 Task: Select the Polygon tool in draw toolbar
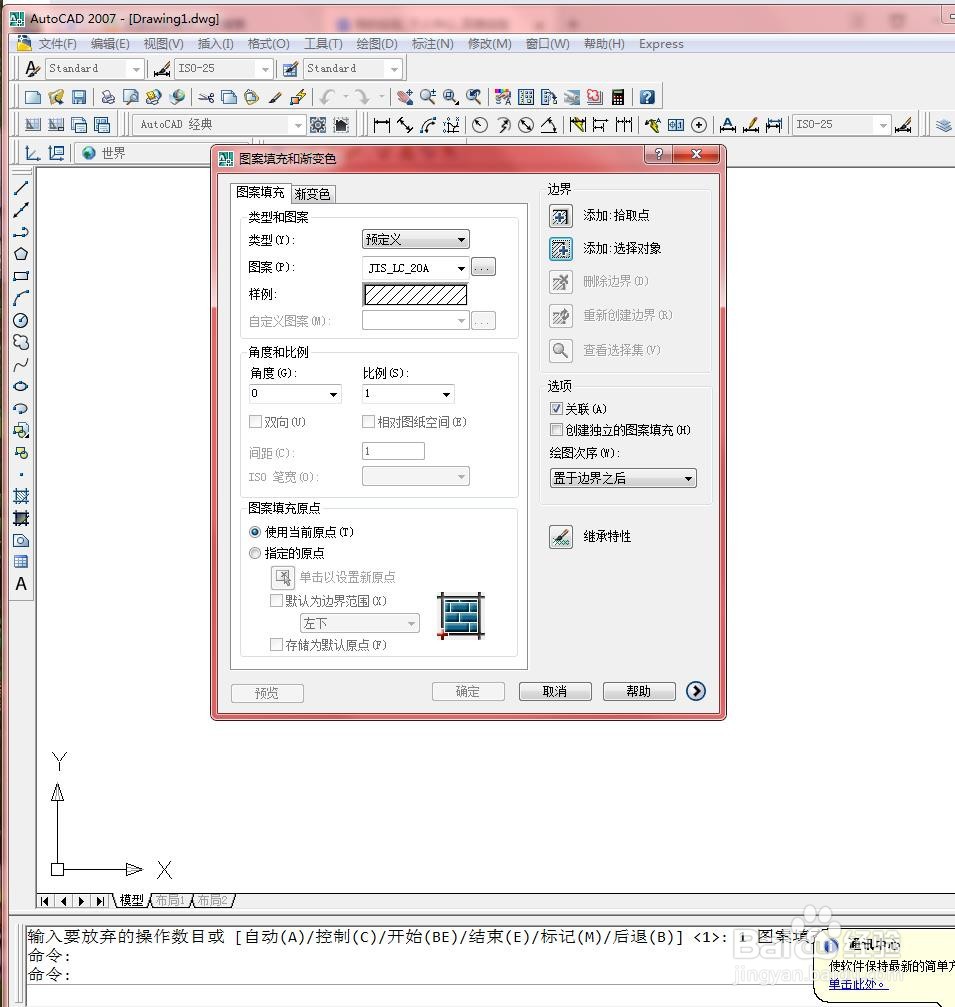(21, 254)
